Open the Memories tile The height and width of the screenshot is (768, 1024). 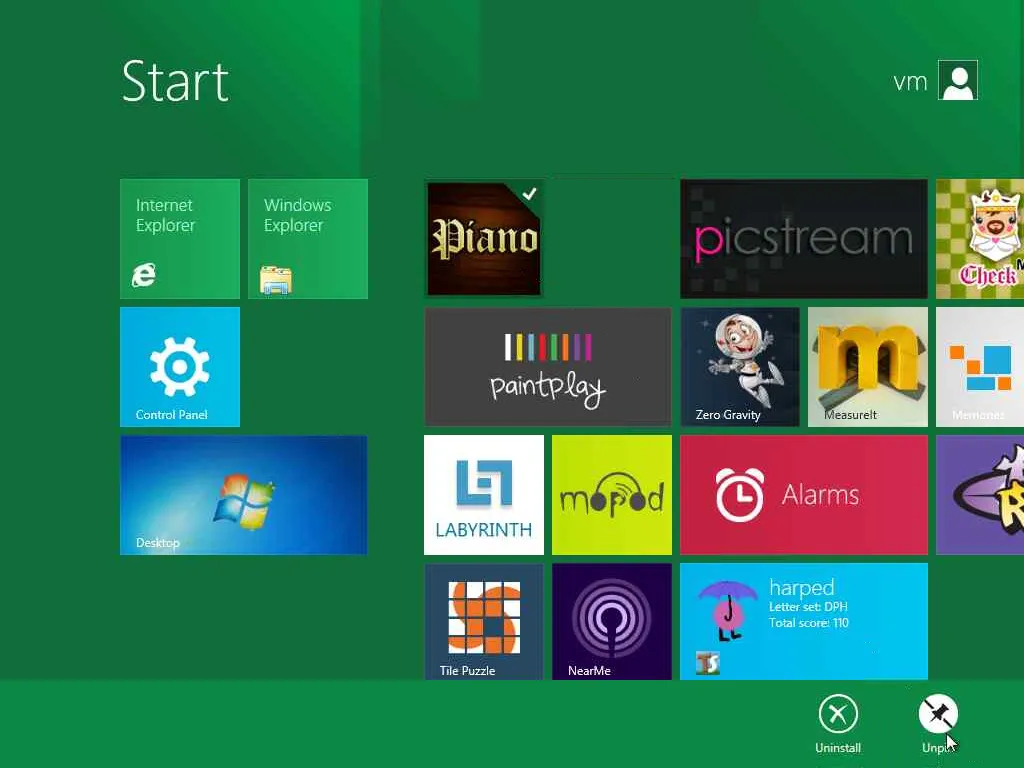980,366
